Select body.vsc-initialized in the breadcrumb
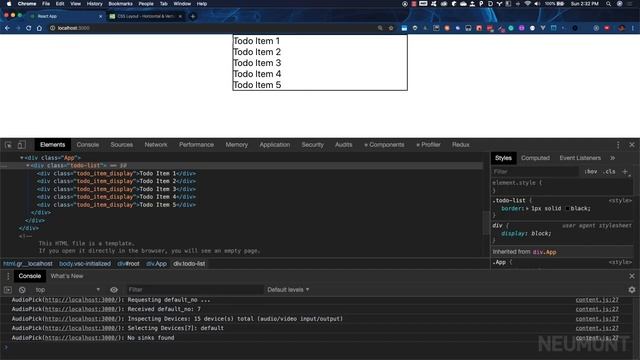 coord(85,264)
